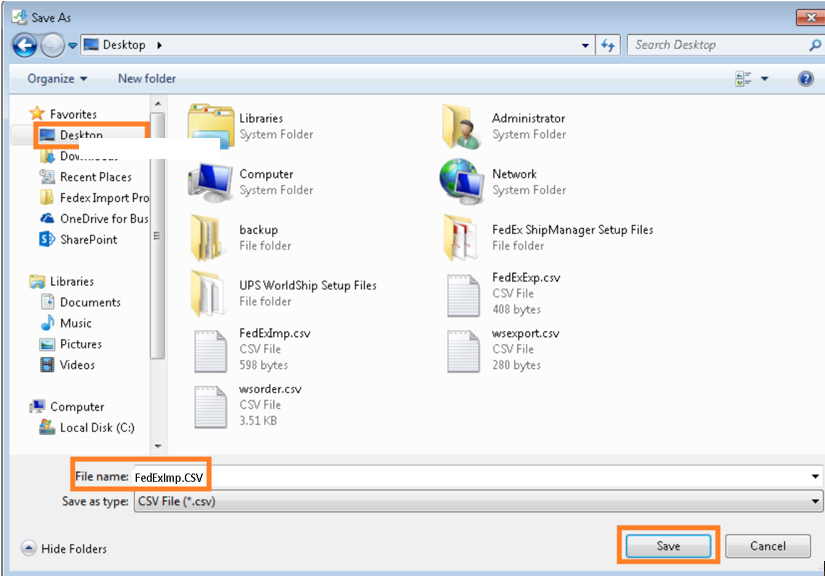Change the view with the view icon
Screen dimensions: 825x576
pos(743,79)
